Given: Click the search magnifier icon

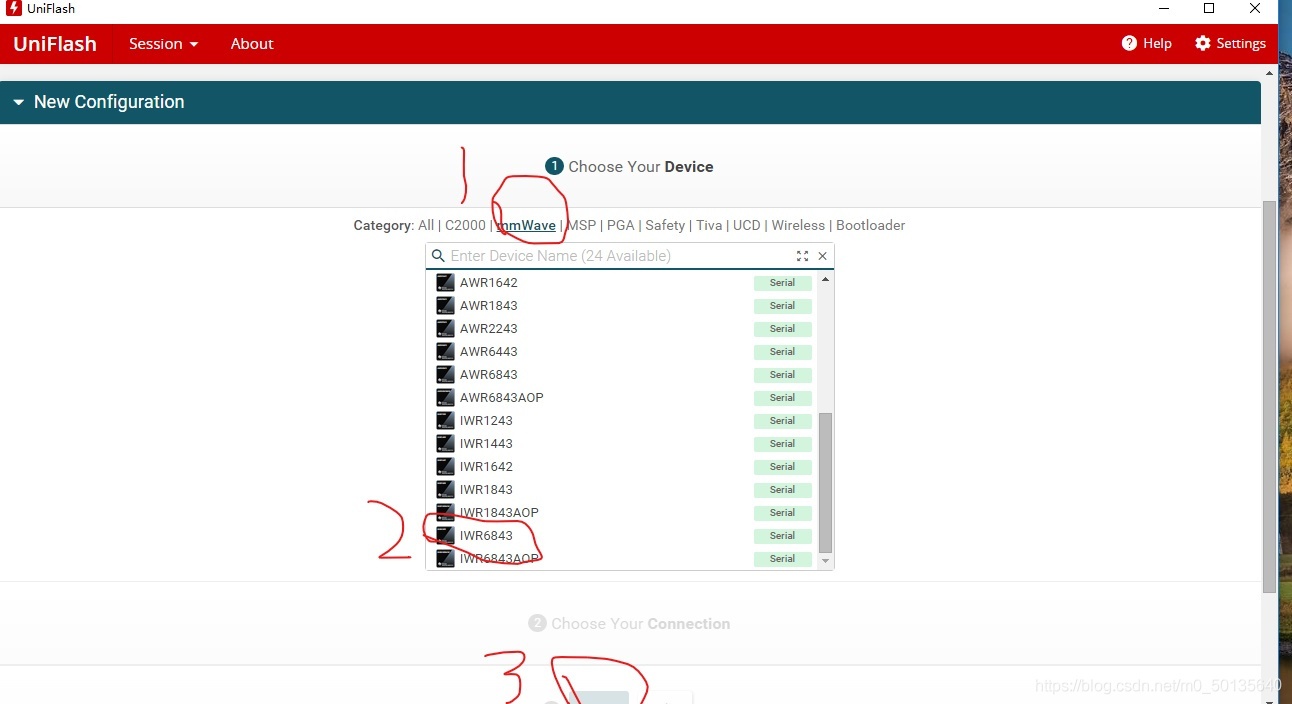Looking at the screenshot, I should click(x=438, y=256).
